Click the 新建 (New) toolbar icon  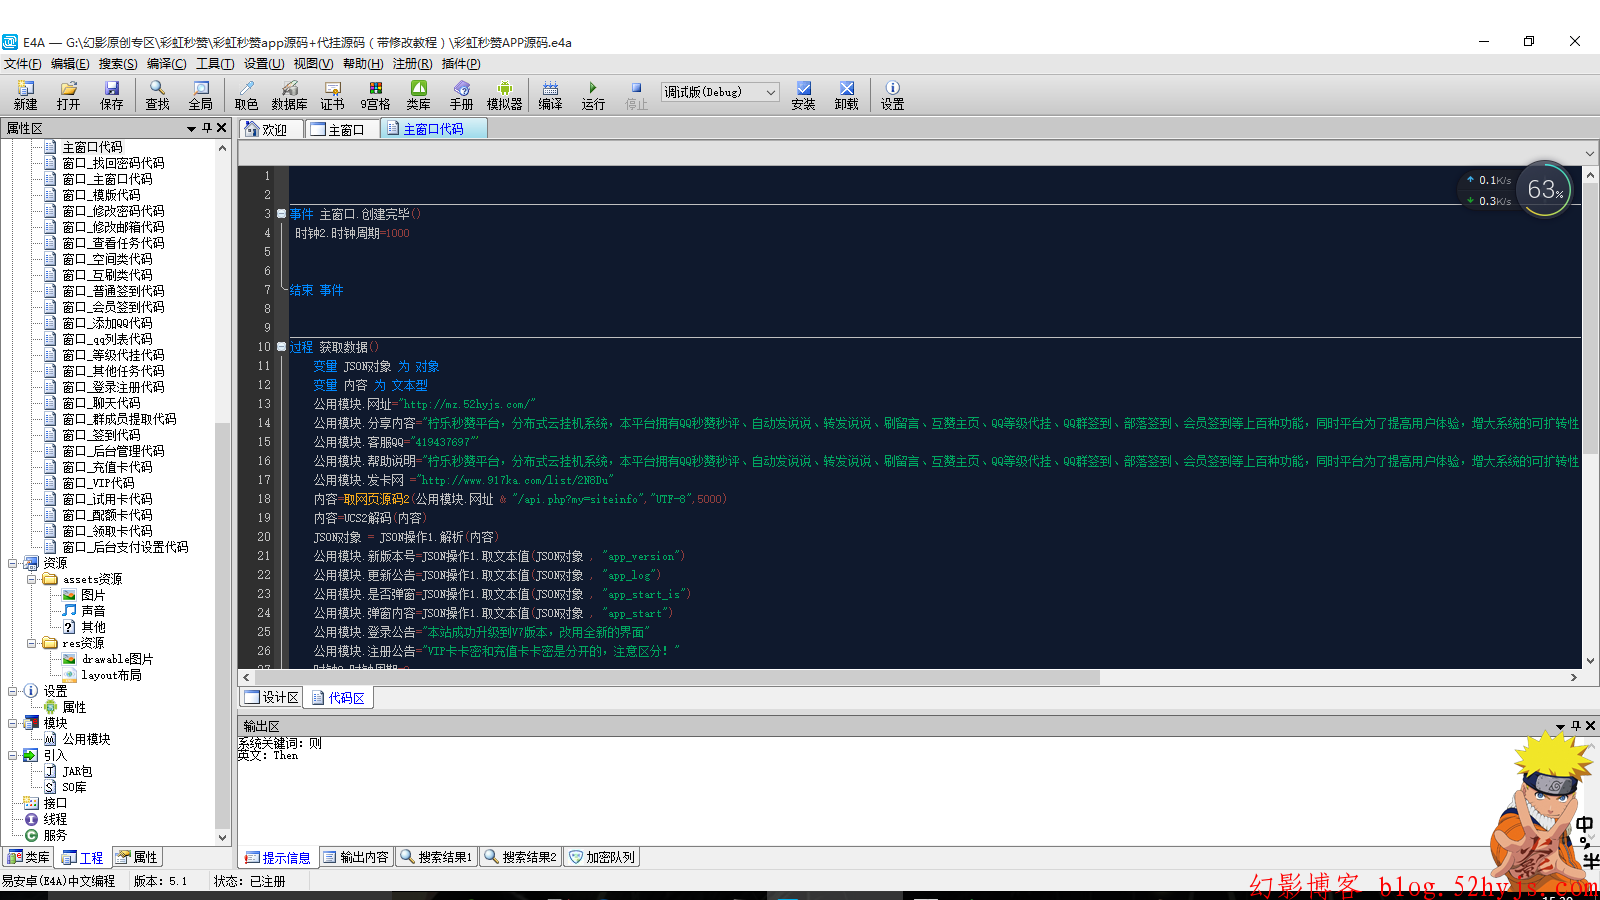25,95
